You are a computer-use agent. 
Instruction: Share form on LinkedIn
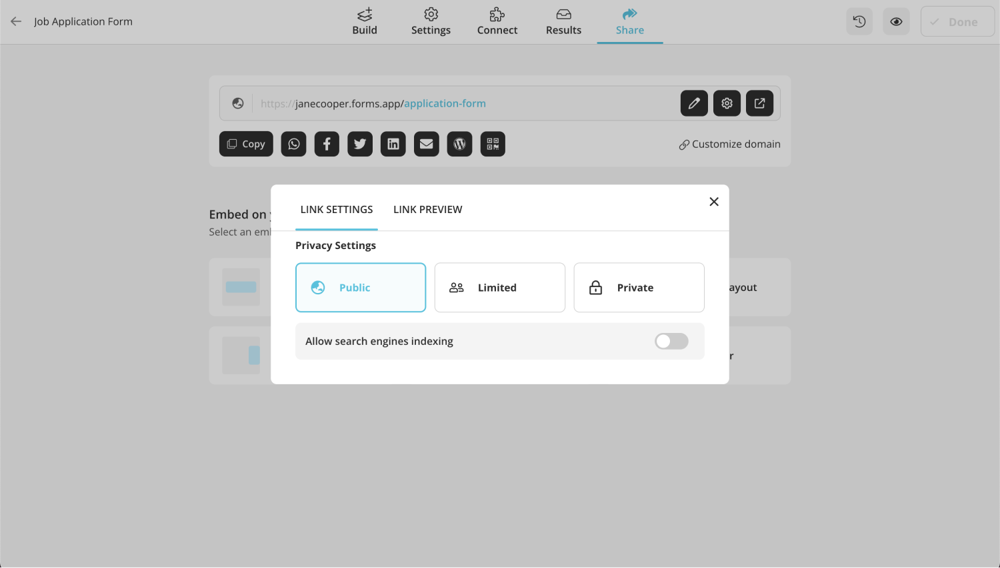393,144
